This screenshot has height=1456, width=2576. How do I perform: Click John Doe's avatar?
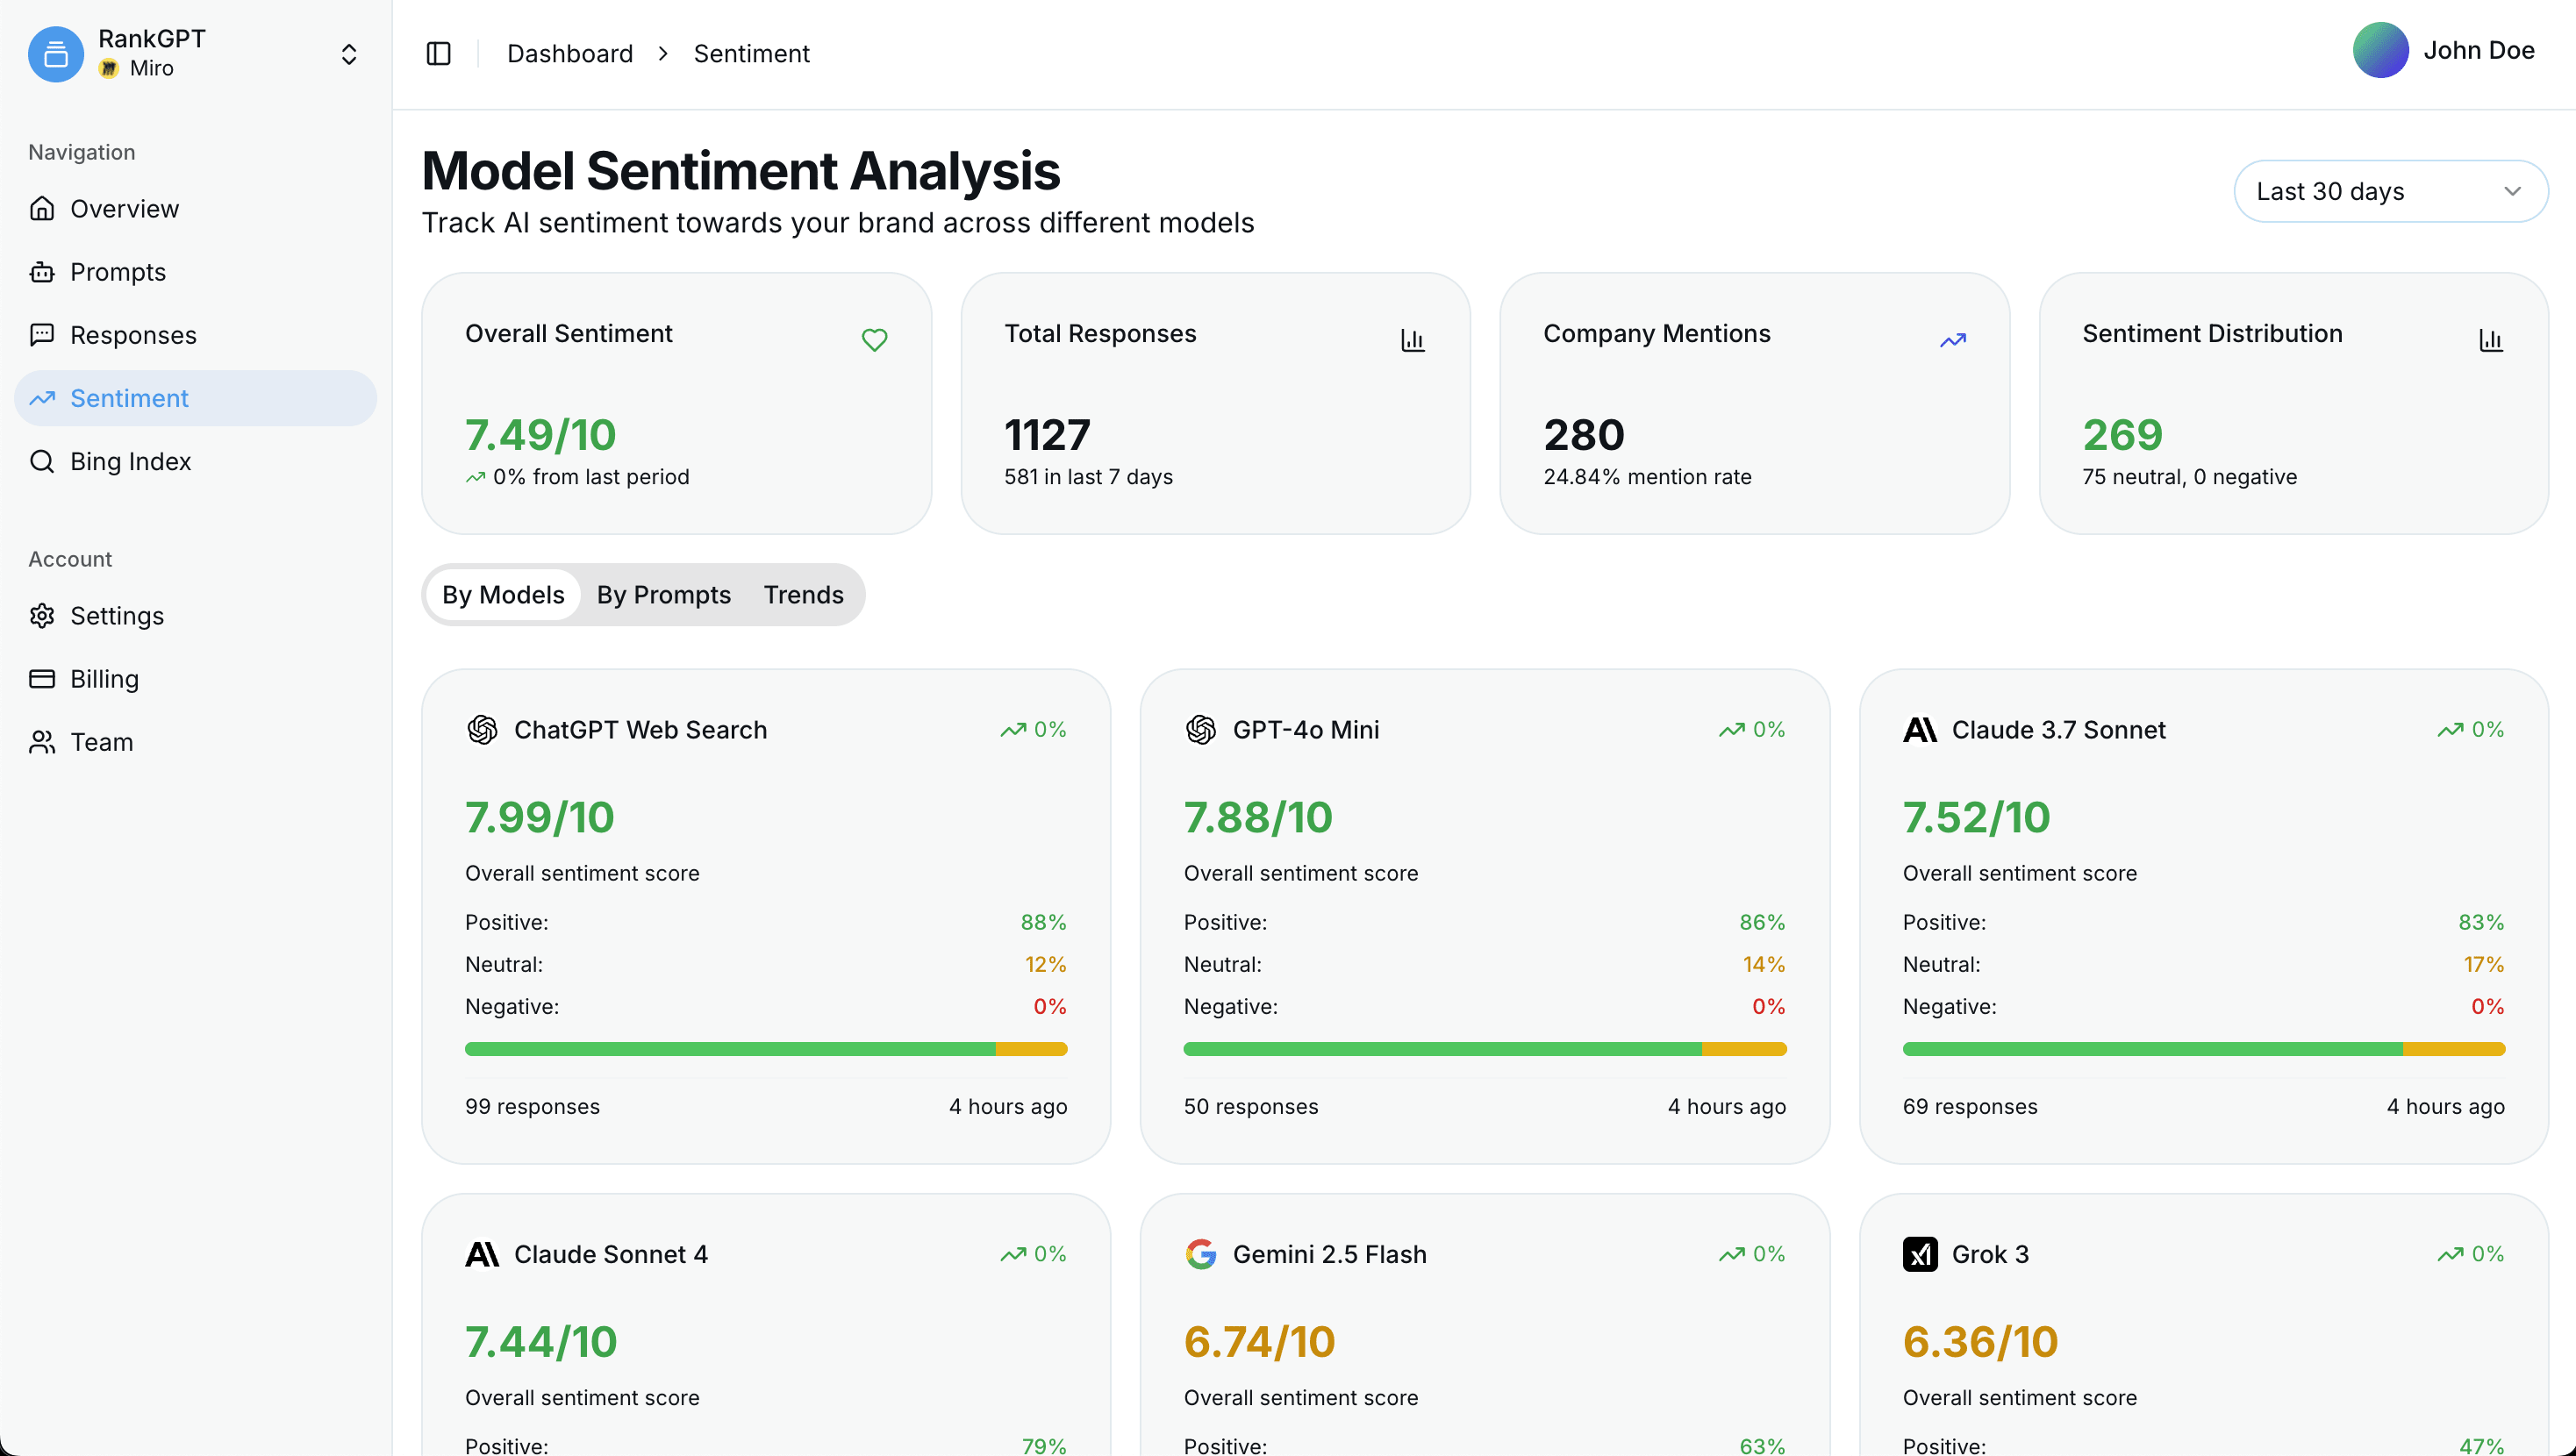tap(2380, 50)
